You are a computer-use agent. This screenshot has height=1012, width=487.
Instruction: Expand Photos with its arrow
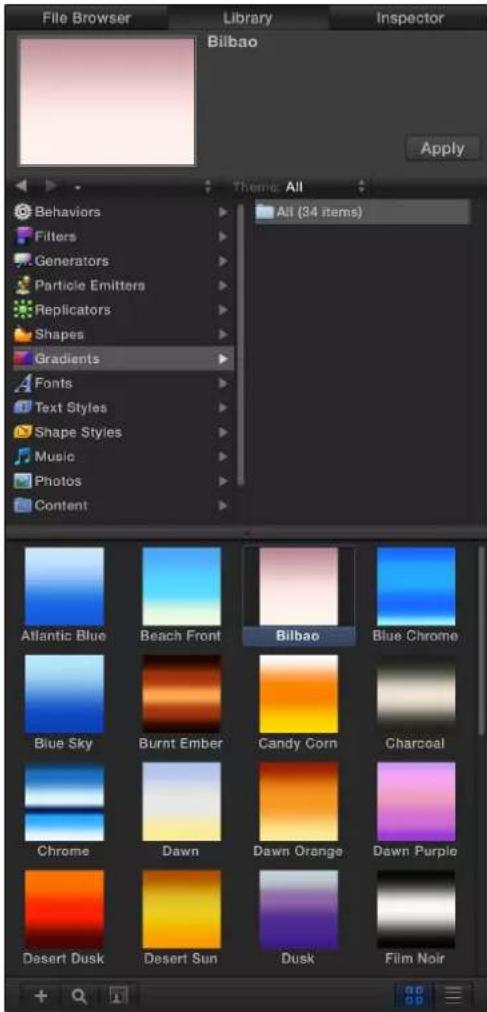click(x=223, y=481)
